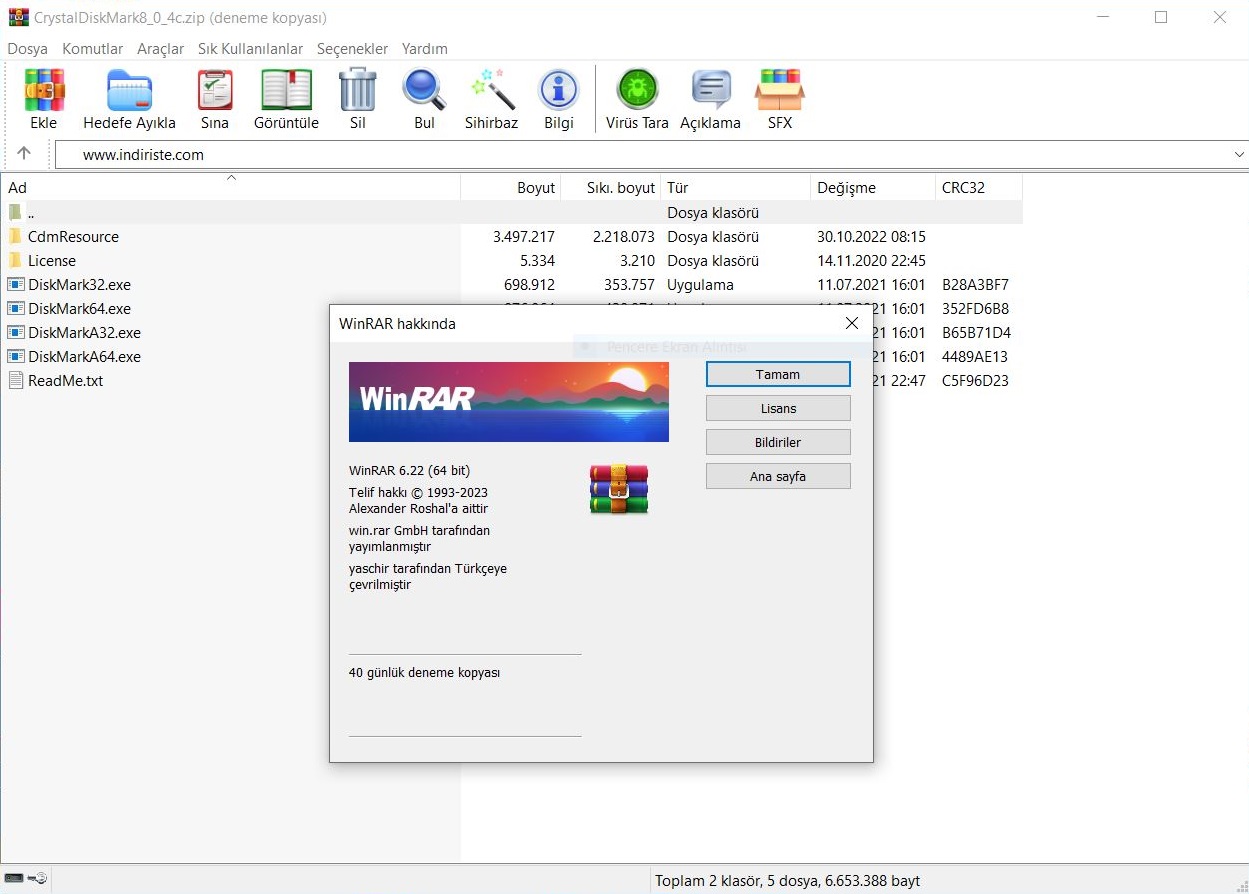Click the CdmResource folder icon

(15, 237)
